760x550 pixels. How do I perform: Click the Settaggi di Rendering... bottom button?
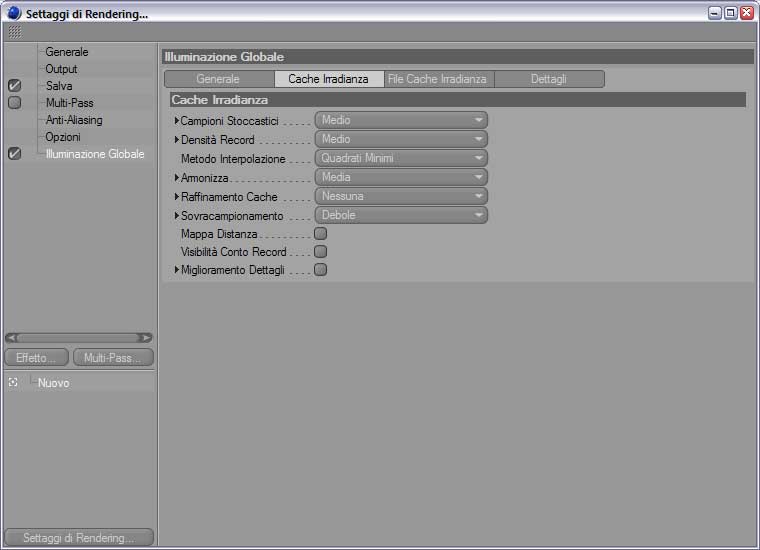[79, 537]
